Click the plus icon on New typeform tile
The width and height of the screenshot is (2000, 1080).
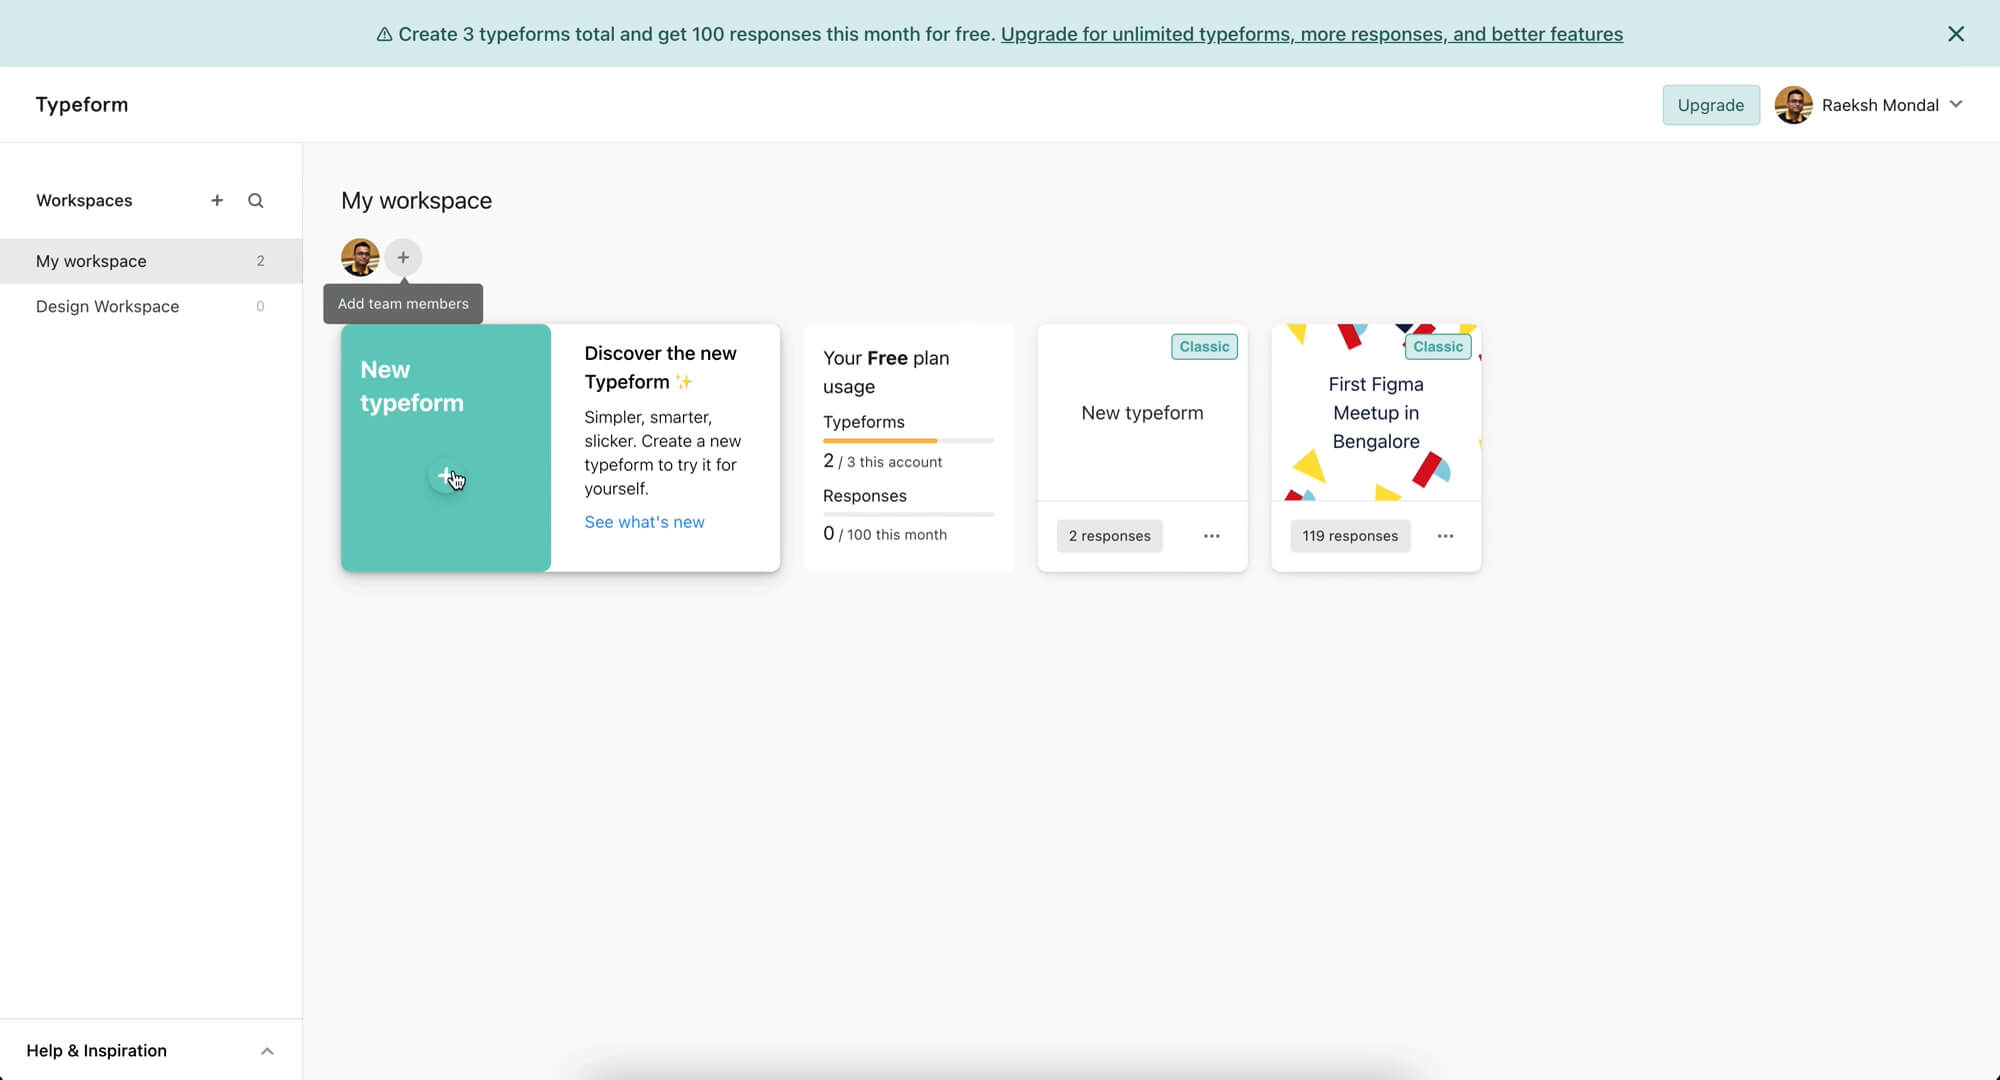coord(446,476)
